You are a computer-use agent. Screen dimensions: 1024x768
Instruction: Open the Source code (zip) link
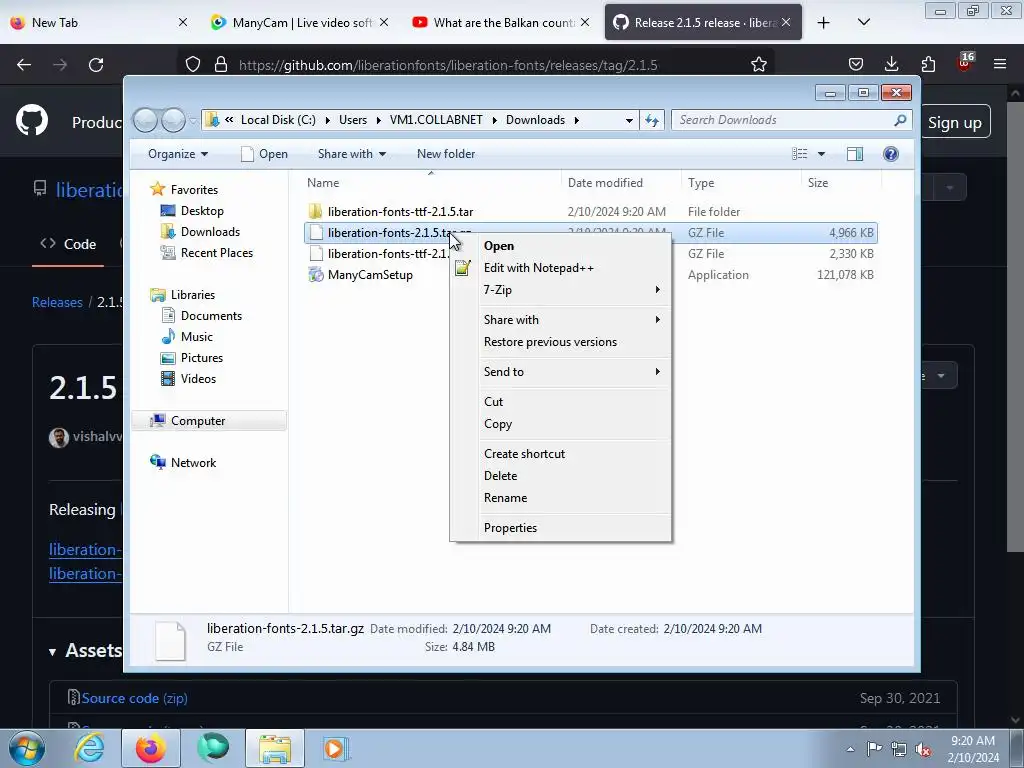pos(134,698)
